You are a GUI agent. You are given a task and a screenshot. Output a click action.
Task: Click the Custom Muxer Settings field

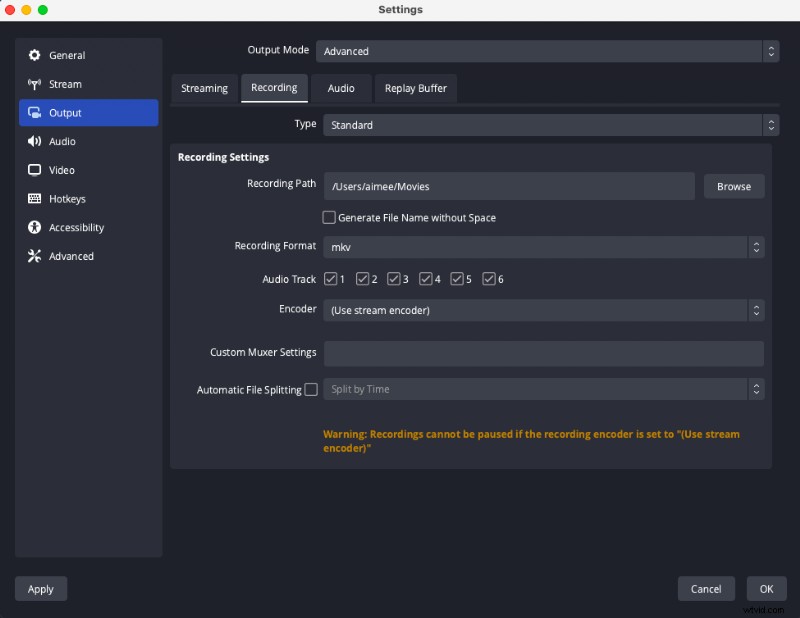click(x=545, y=353)
